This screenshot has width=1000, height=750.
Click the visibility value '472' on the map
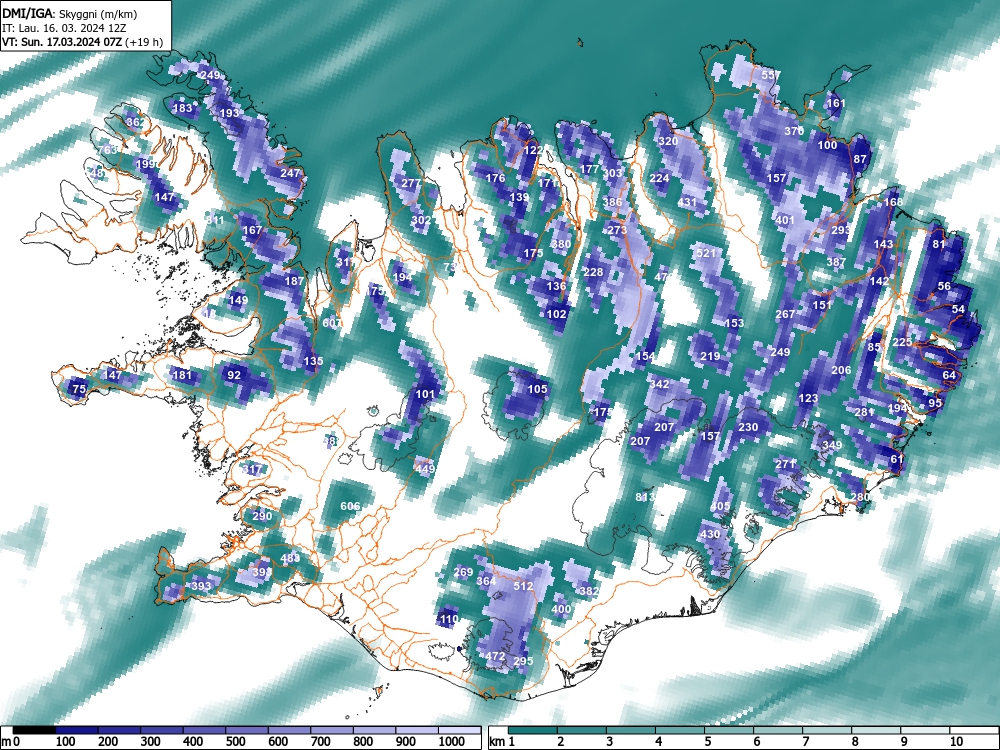click(496, 656)
